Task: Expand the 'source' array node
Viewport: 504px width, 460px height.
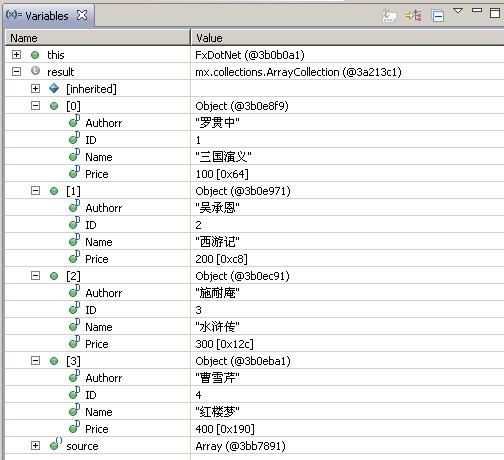Action: pyautogui.click(x=35, y=446)
